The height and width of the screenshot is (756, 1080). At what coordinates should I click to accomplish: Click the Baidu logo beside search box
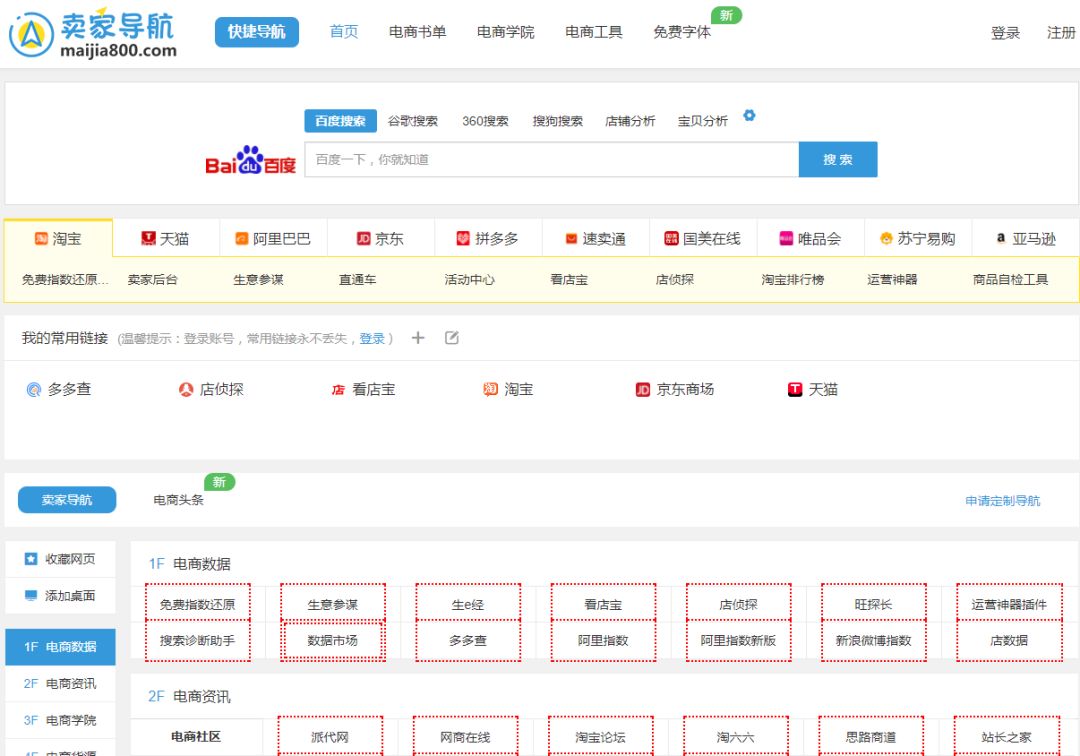point(251,160)
